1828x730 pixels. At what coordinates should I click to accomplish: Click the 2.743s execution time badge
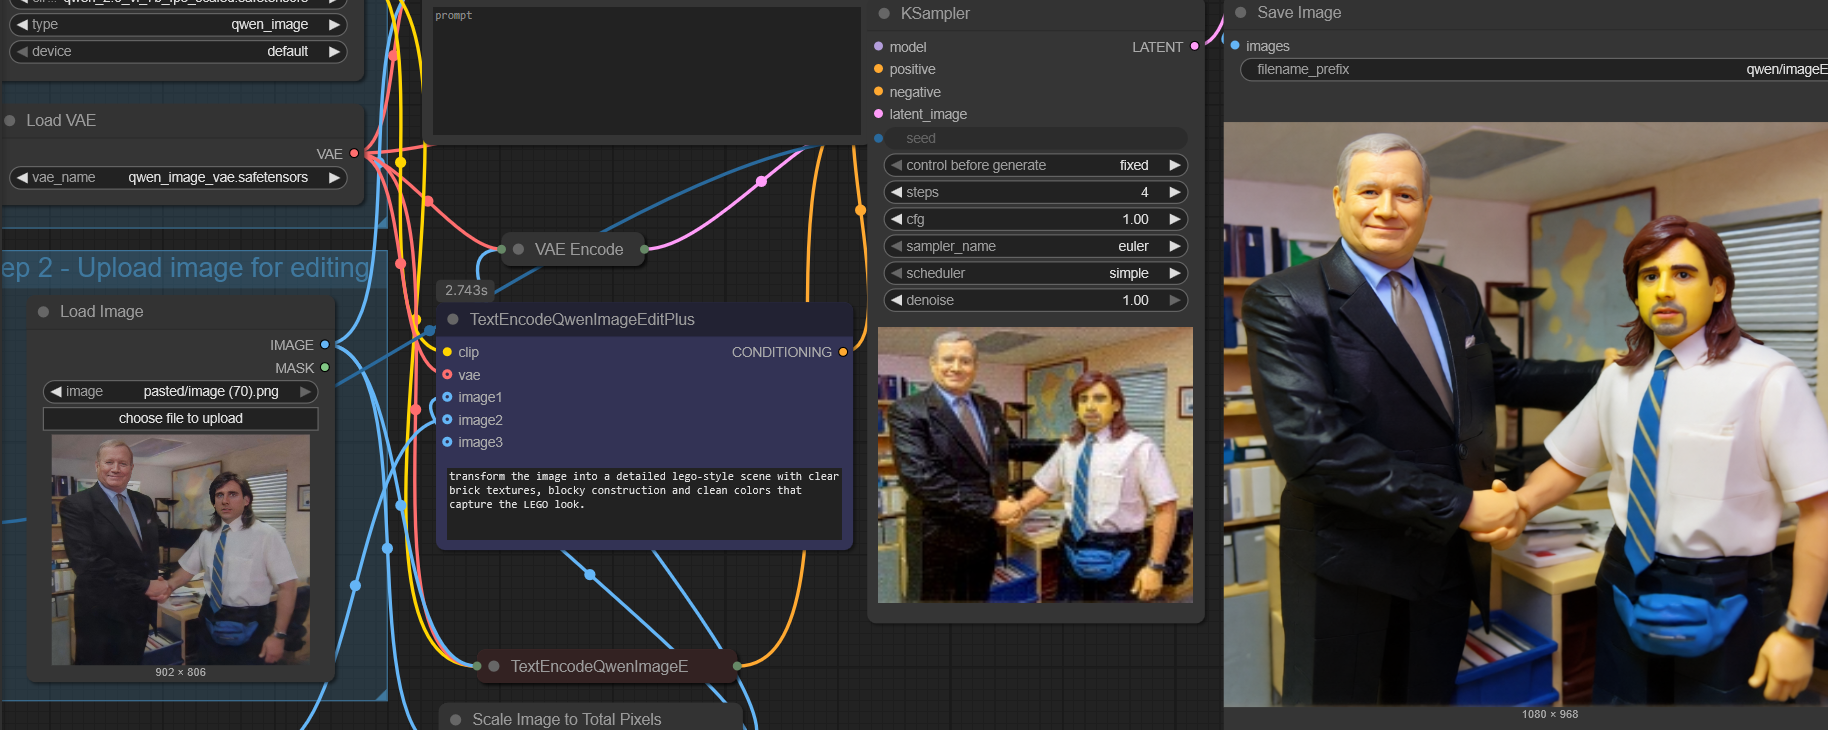pyautogui.click(x=466, y=290)
